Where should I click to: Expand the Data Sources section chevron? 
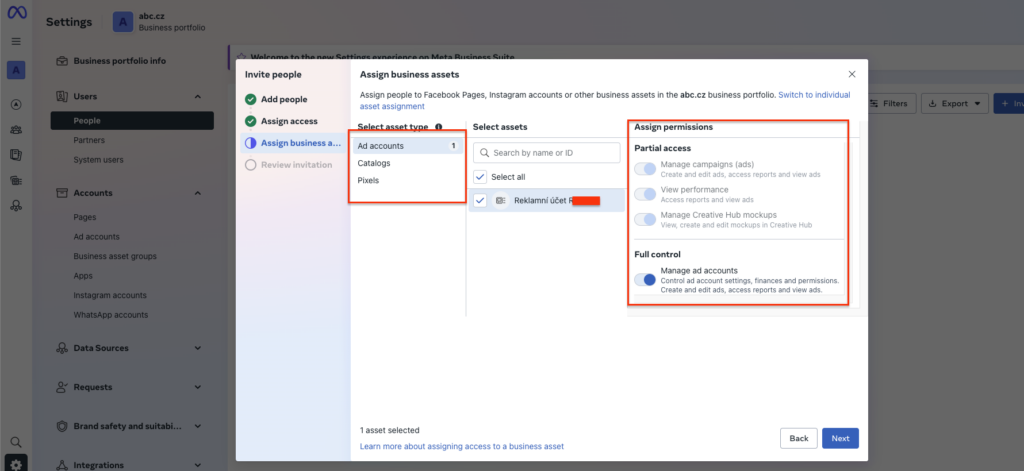coord(198,348)
